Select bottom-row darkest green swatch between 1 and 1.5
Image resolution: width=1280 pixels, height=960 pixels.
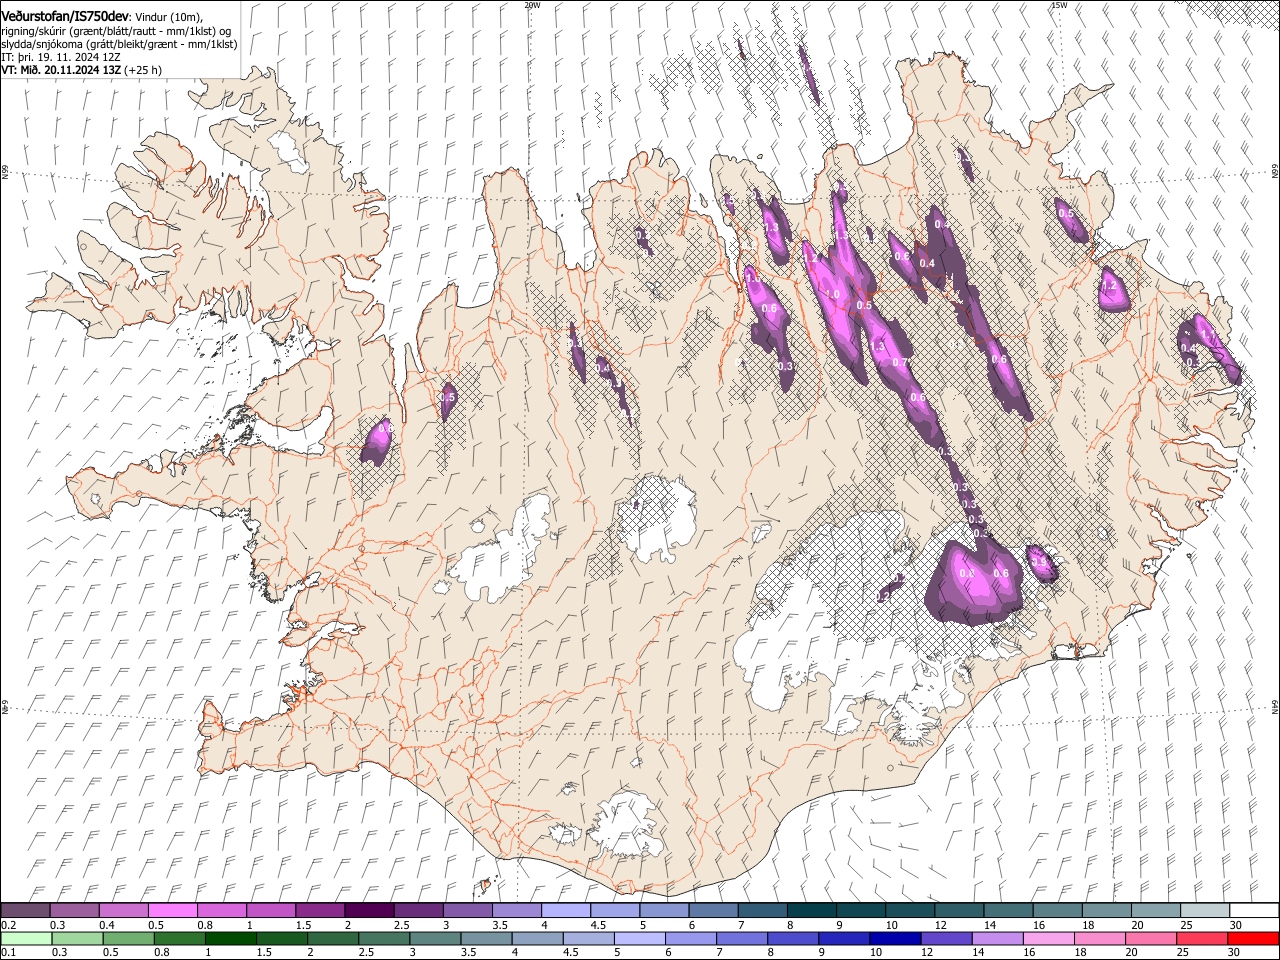point(232,939)
